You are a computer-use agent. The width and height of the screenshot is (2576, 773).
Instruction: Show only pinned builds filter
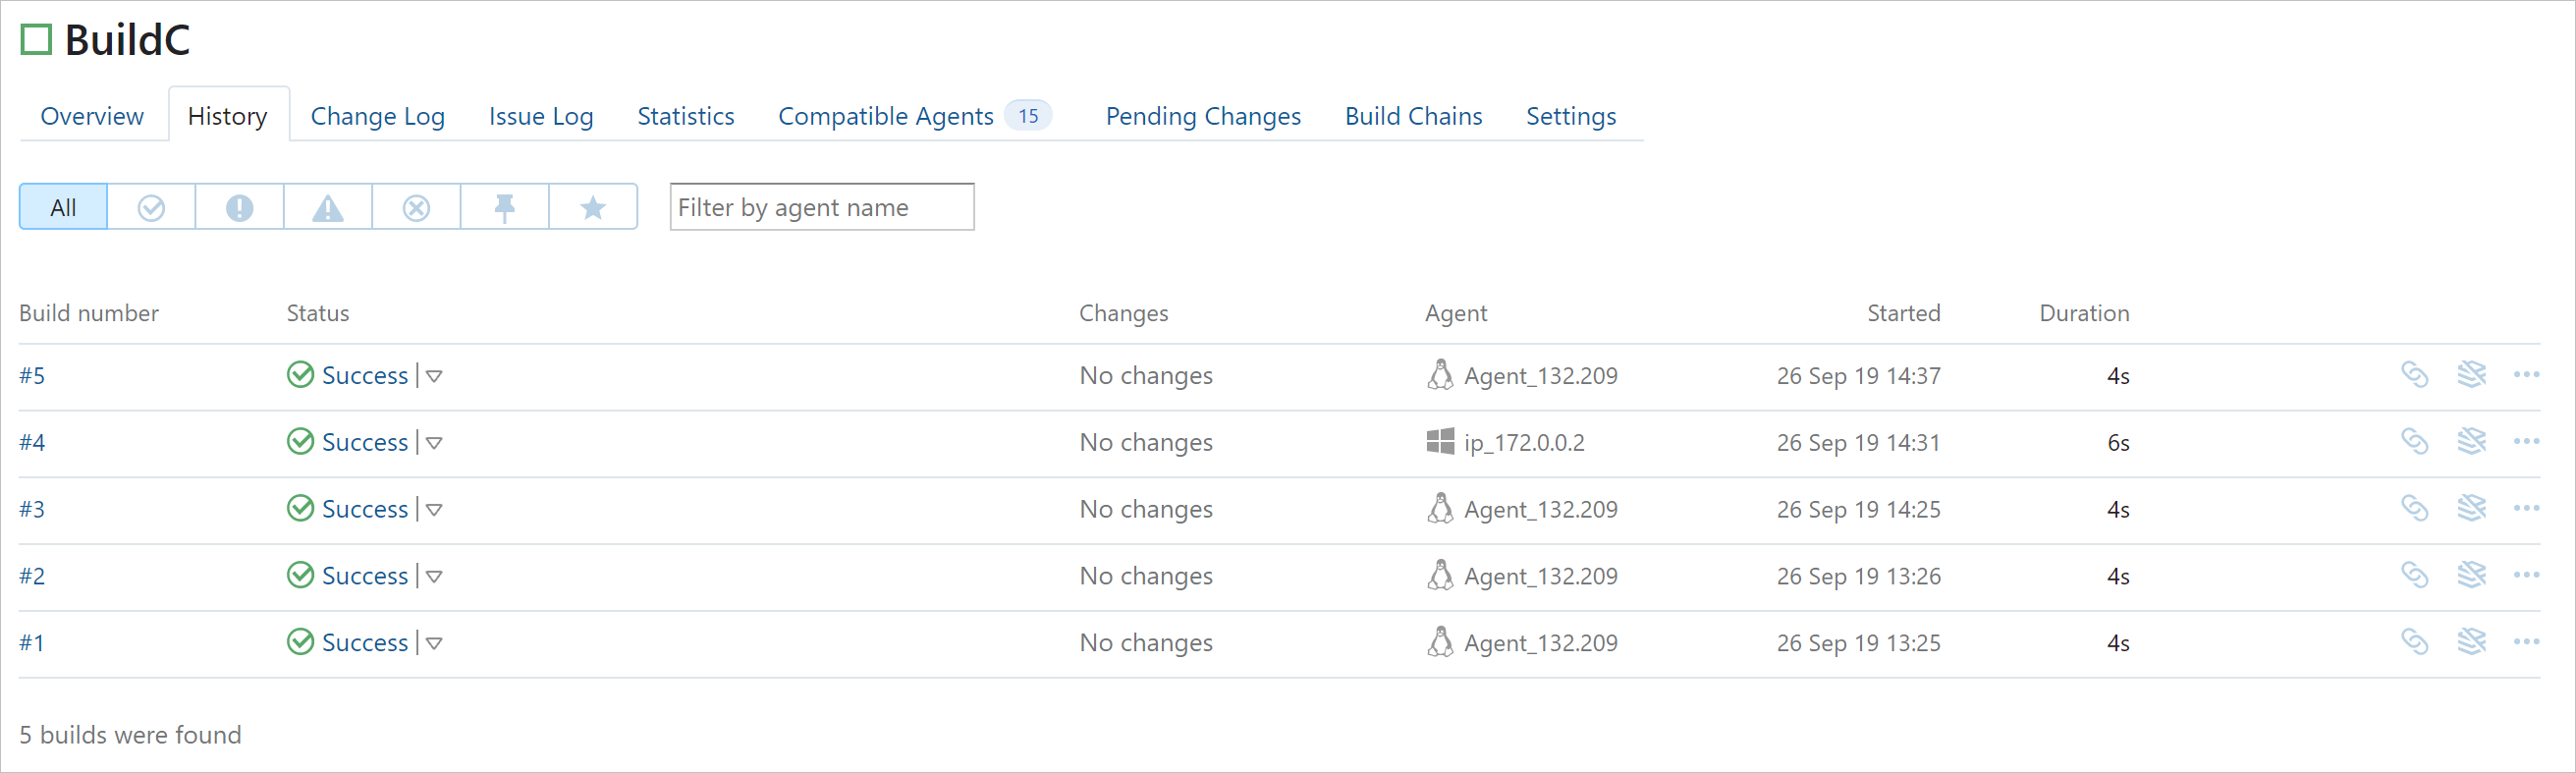tap(504, 207)
